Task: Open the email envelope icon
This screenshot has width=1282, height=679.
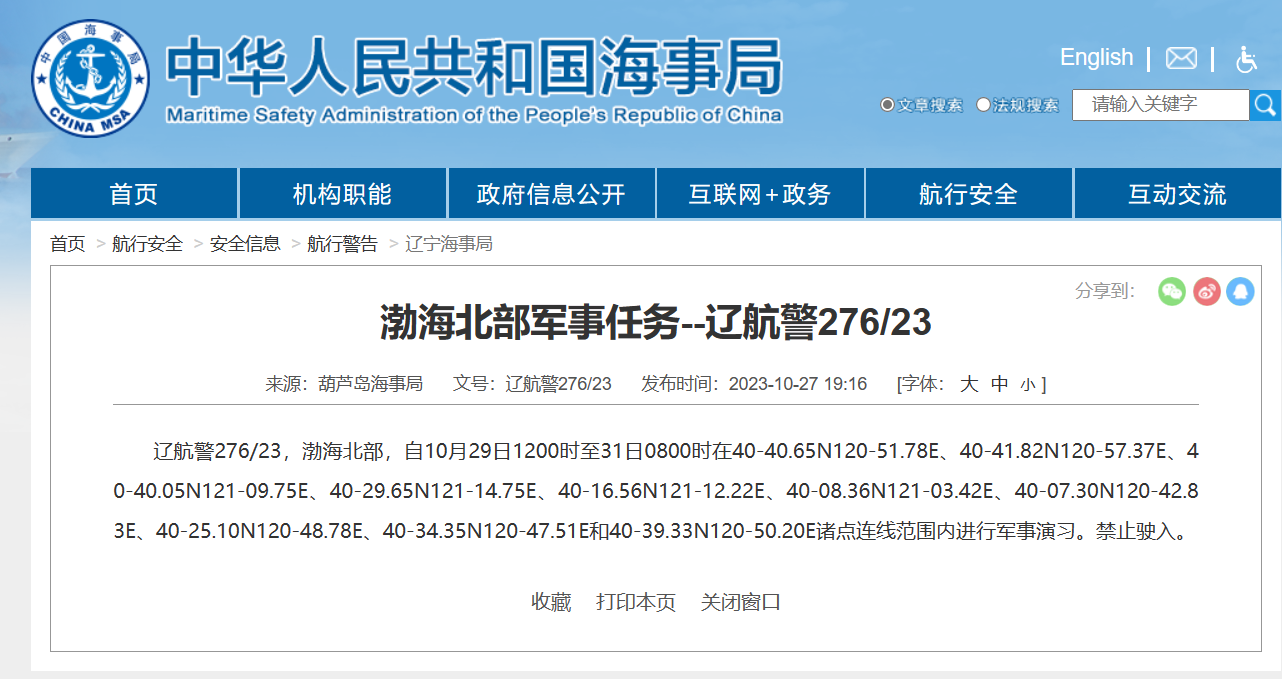Action: click(x=1181, y=58)
